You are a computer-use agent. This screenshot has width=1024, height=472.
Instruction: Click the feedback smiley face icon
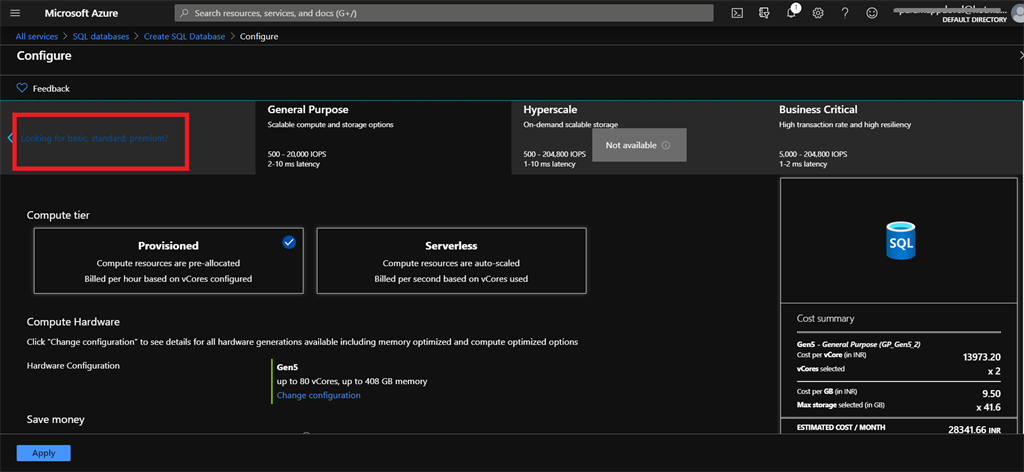[872, 13]
